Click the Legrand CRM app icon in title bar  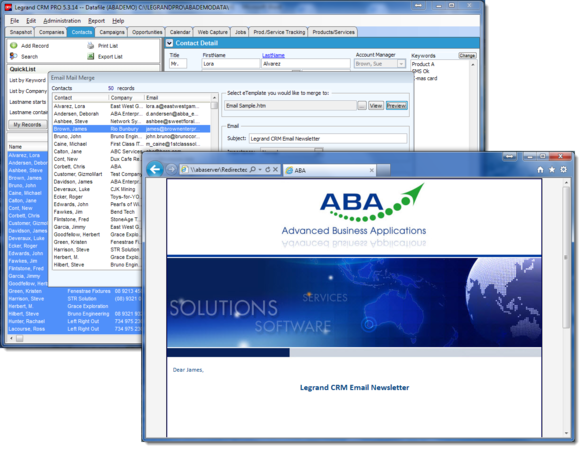(x=9, y=7)
